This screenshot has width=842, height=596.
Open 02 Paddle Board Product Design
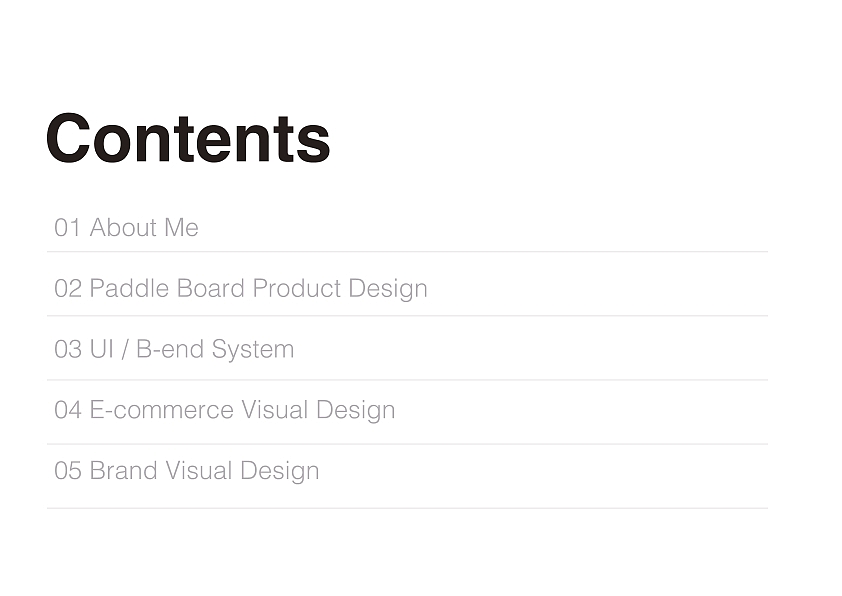click(241, 289)
